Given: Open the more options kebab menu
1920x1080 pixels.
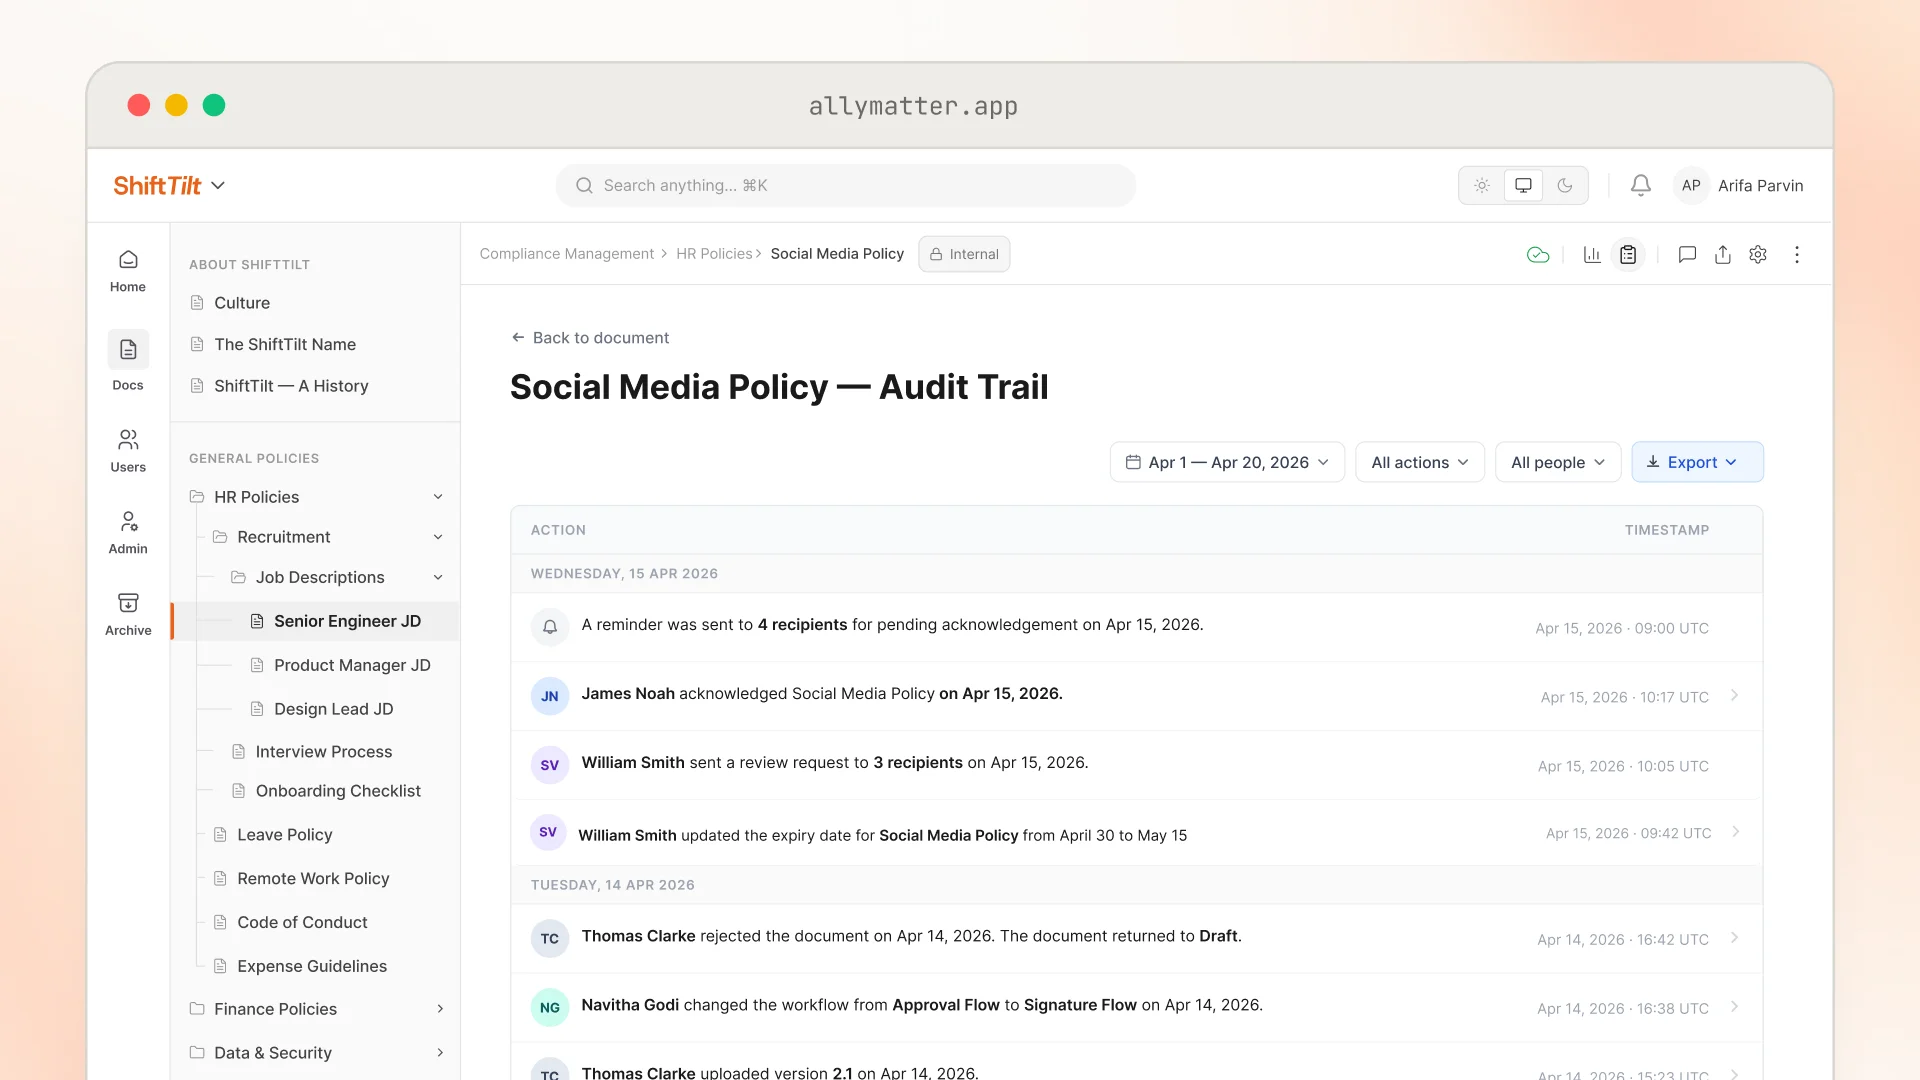Looking at the screenshot, I should [x=1797, y=255].
